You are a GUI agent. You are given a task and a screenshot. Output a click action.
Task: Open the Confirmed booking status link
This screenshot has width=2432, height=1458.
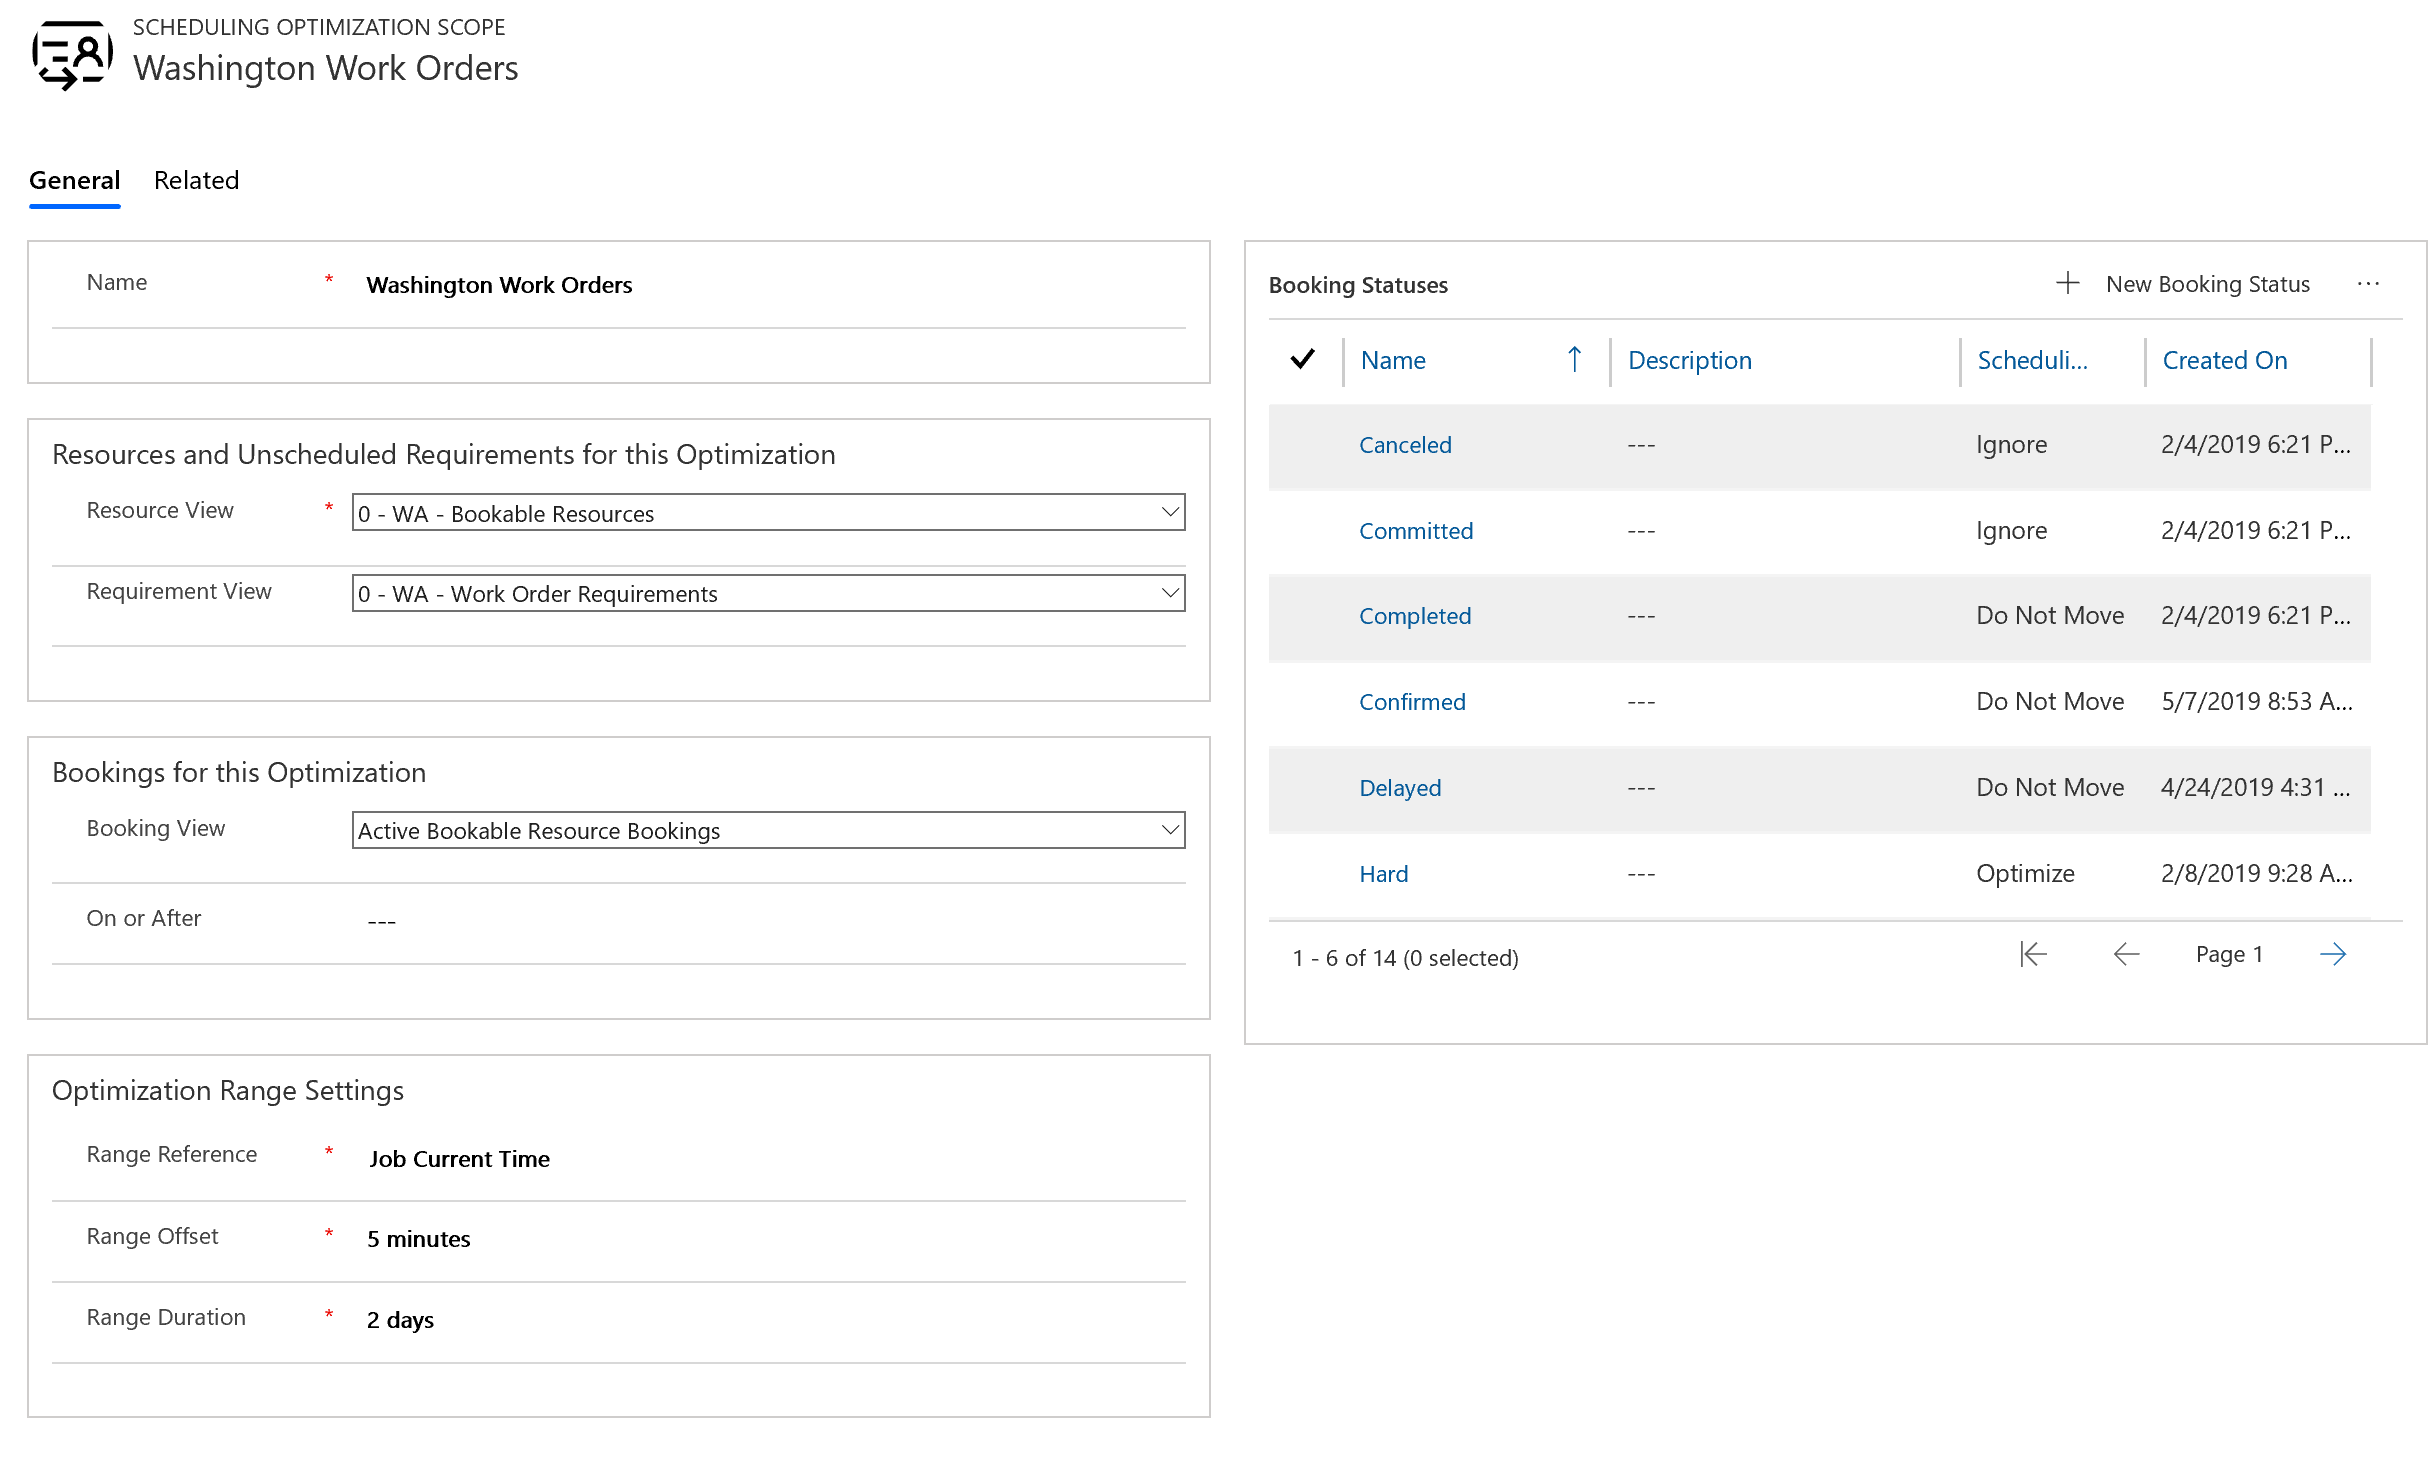coord(1413,699)
